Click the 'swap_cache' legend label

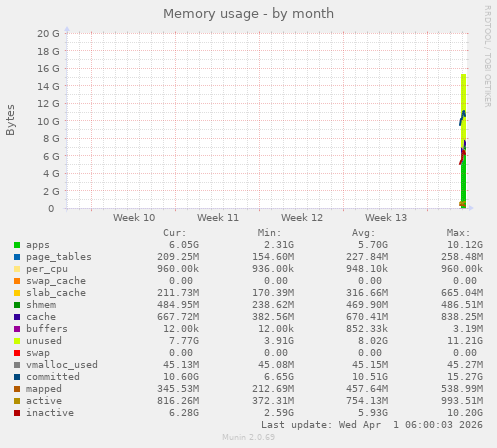pos(56,281)
